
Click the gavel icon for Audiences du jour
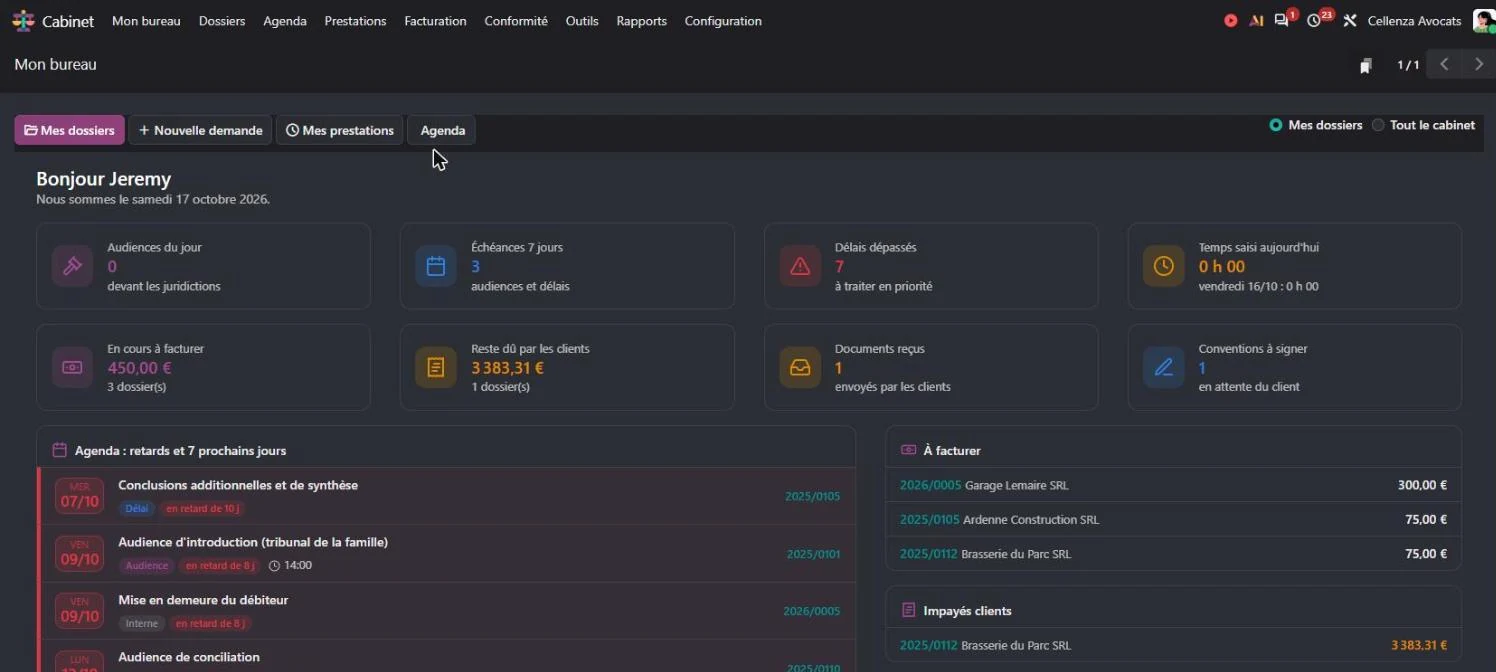click(72, 266)
